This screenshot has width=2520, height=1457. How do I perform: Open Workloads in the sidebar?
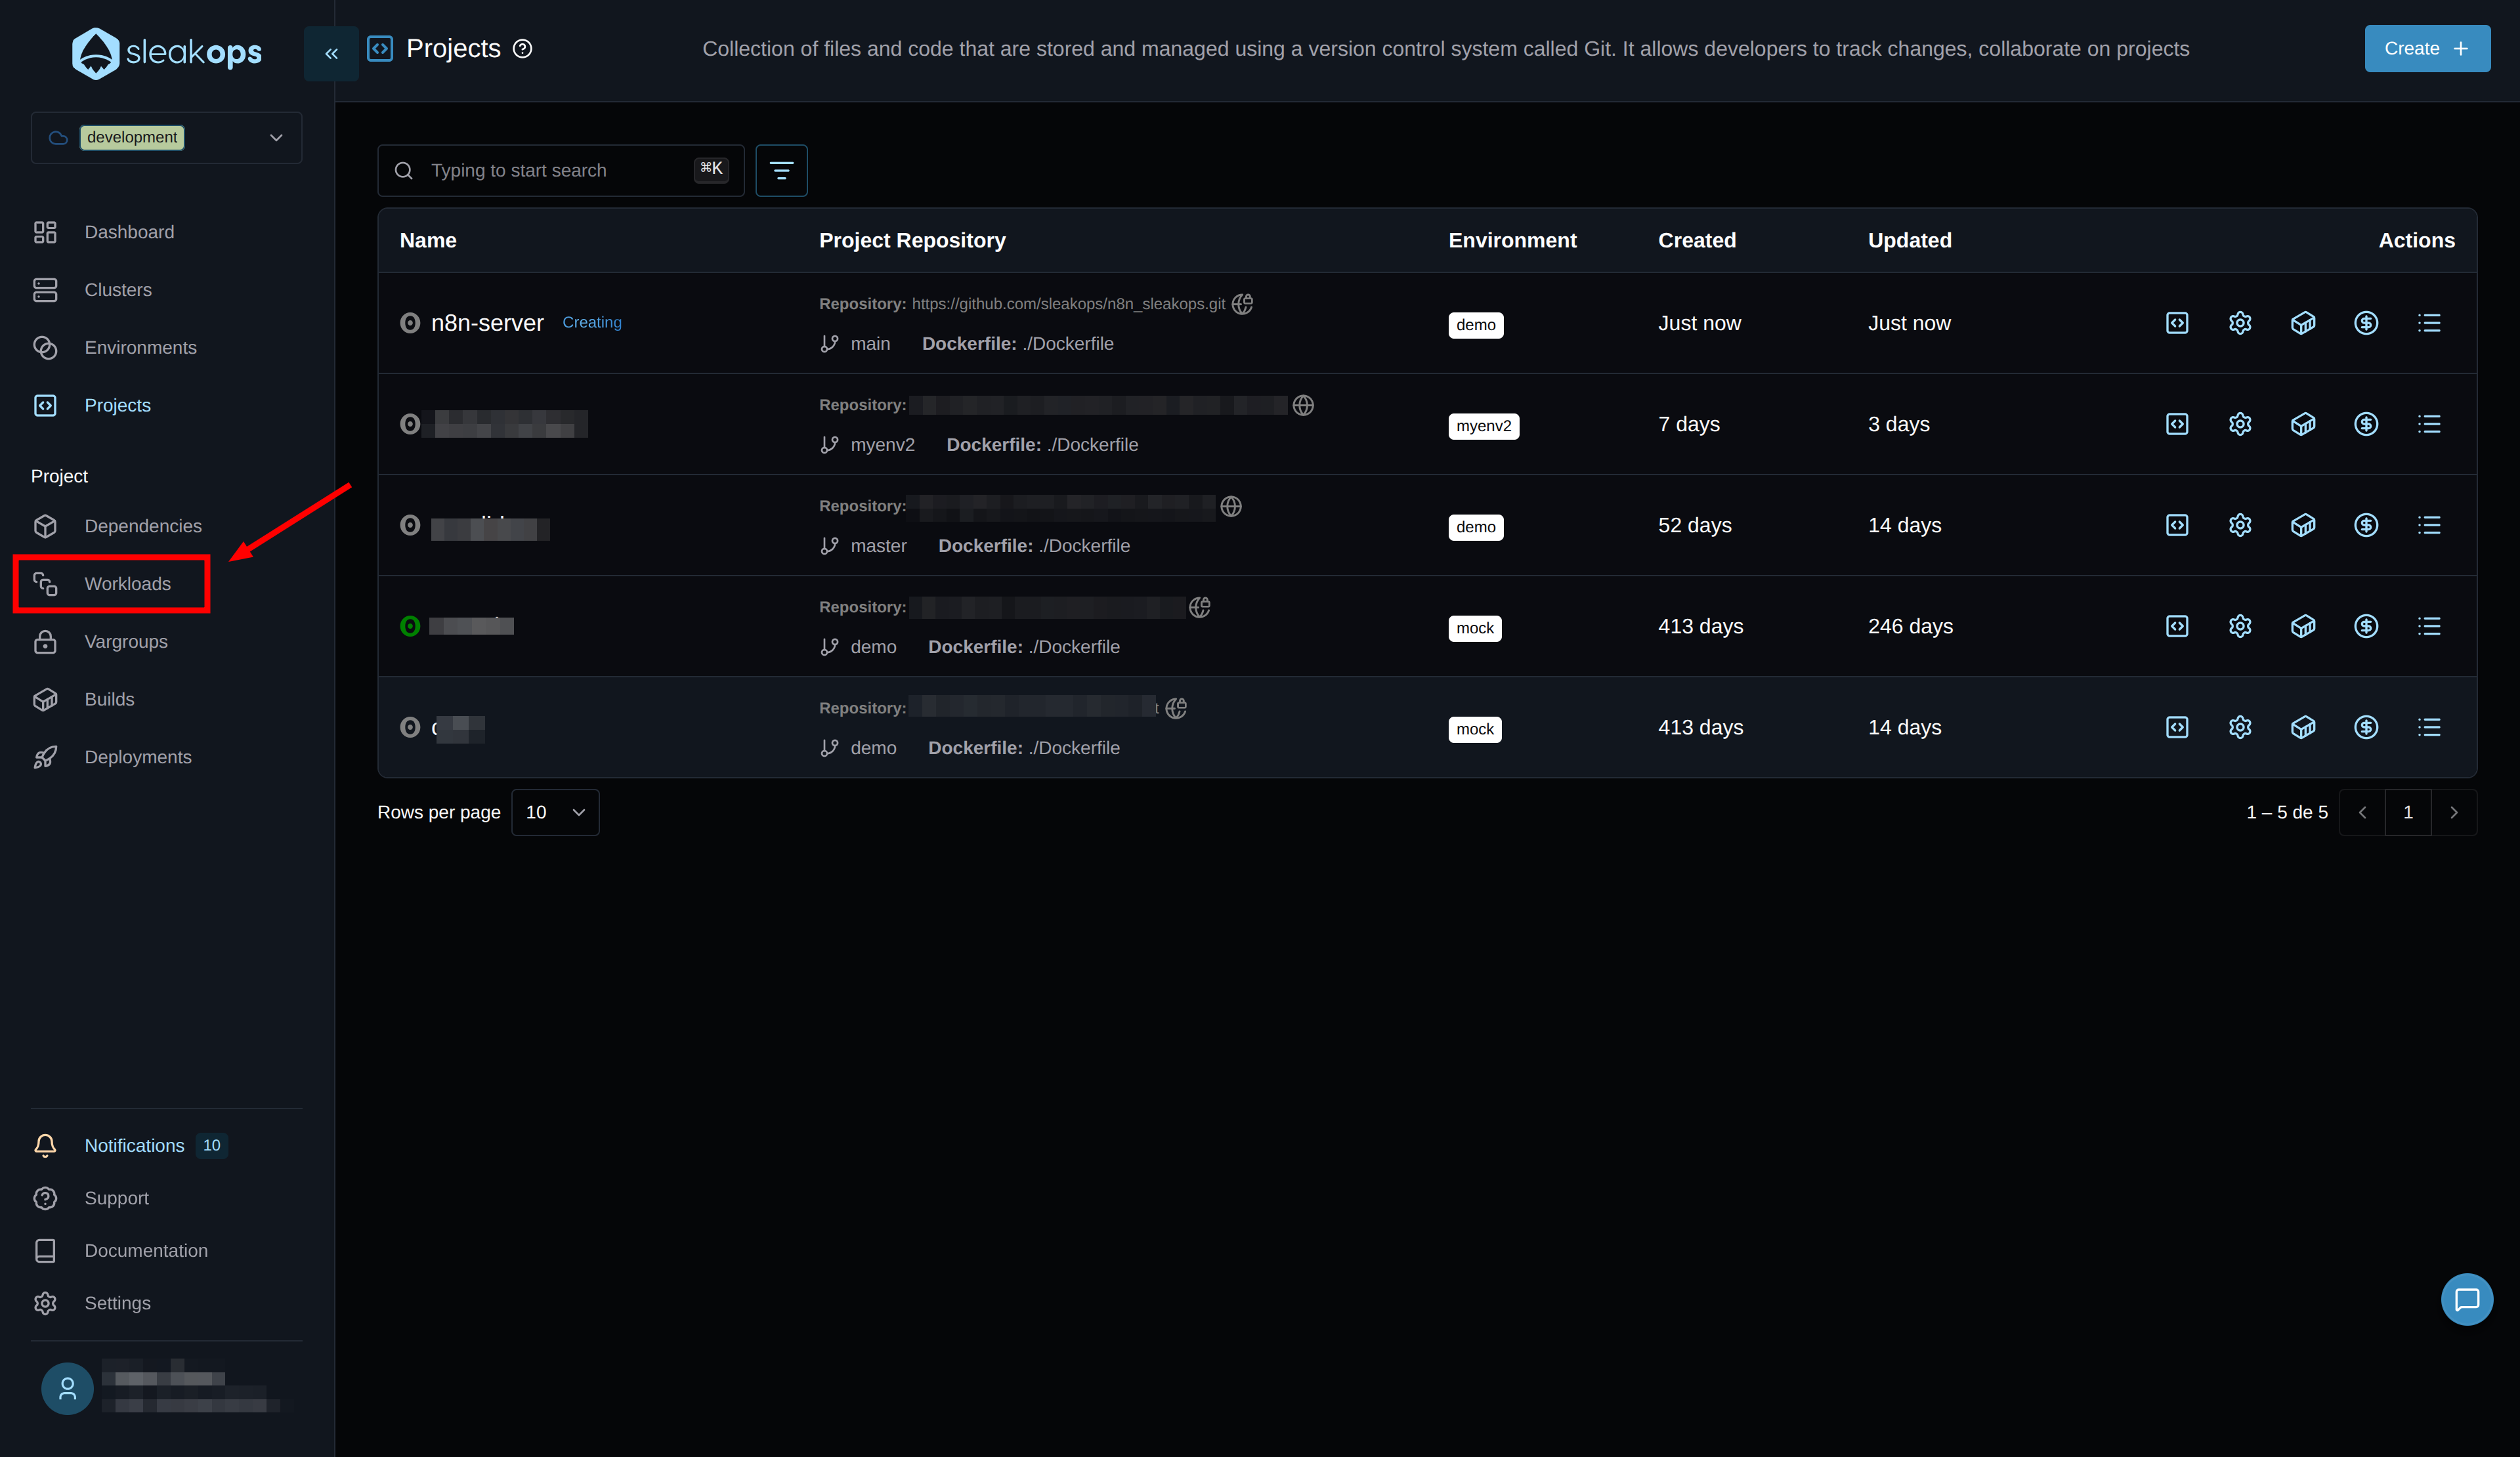(x=127, y=584)
